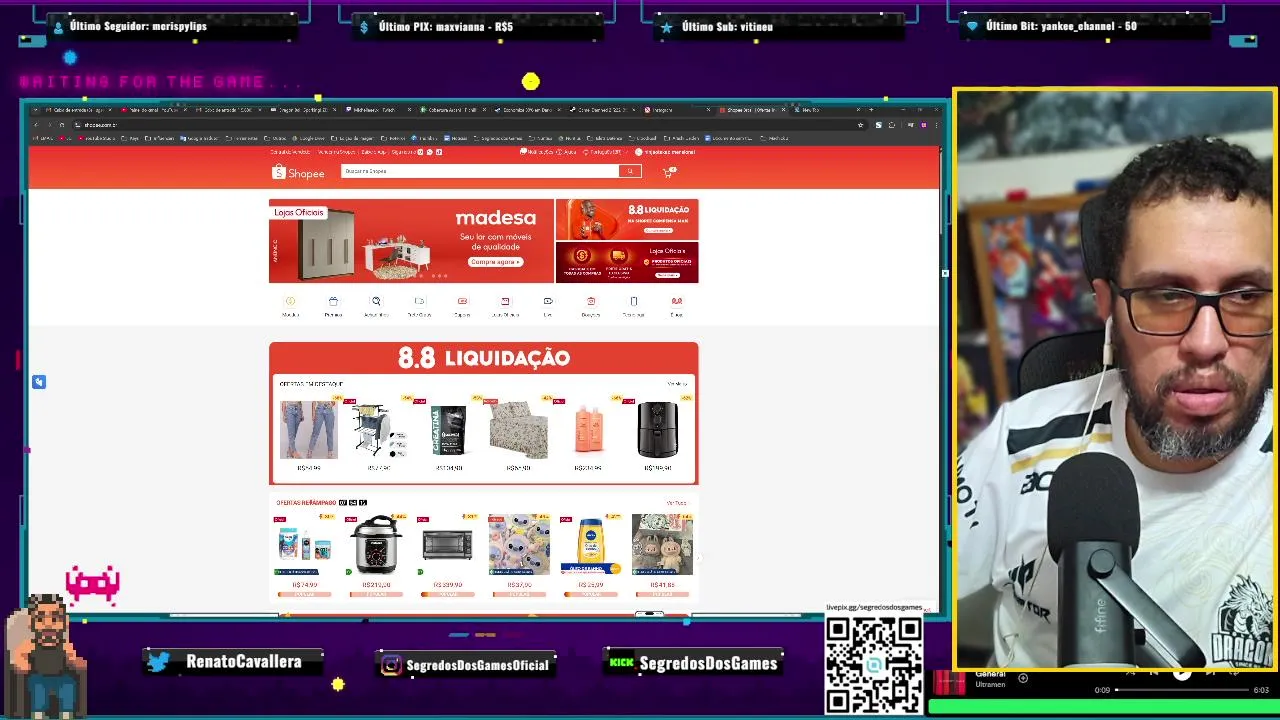
Task: Click the Shopee logo in header
Action: (x=298, y=173)
